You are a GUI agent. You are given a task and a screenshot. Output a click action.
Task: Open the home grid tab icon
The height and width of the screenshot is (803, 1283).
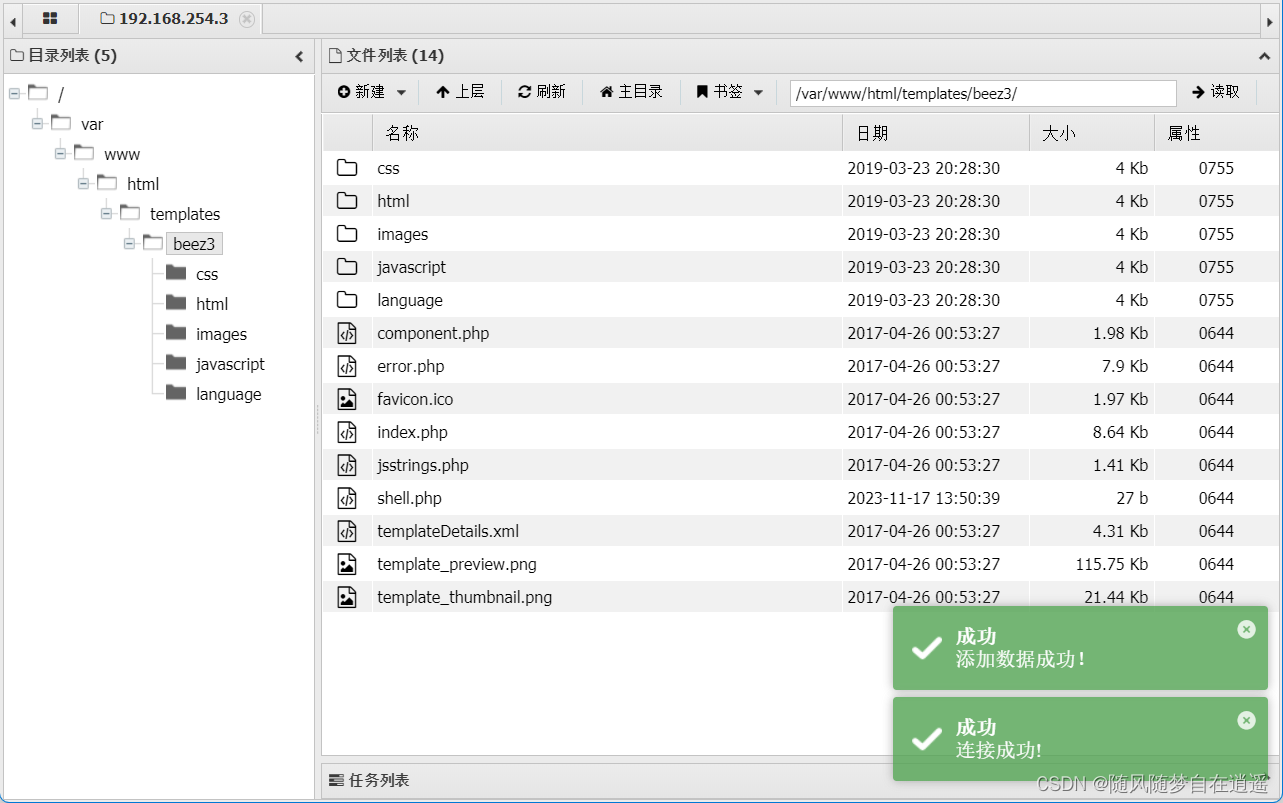(x=49, y=19)
